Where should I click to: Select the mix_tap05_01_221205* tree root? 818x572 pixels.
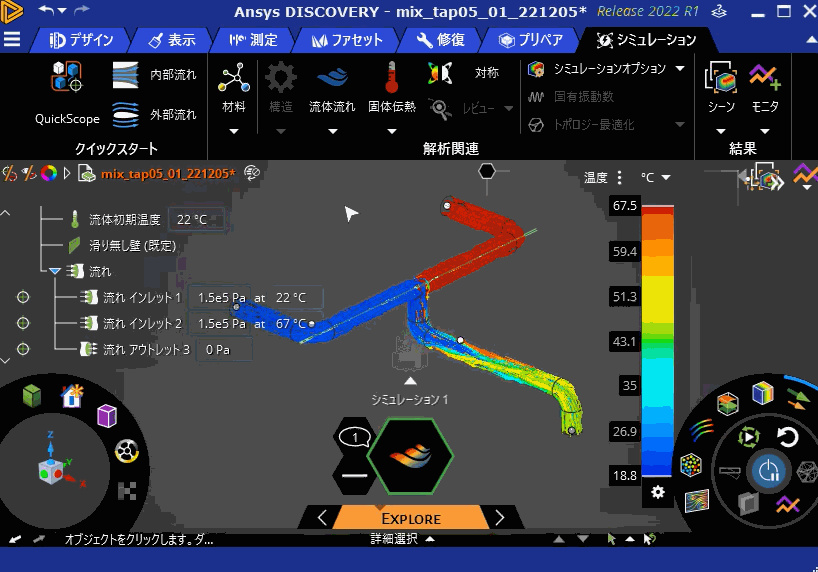(168, 174)
